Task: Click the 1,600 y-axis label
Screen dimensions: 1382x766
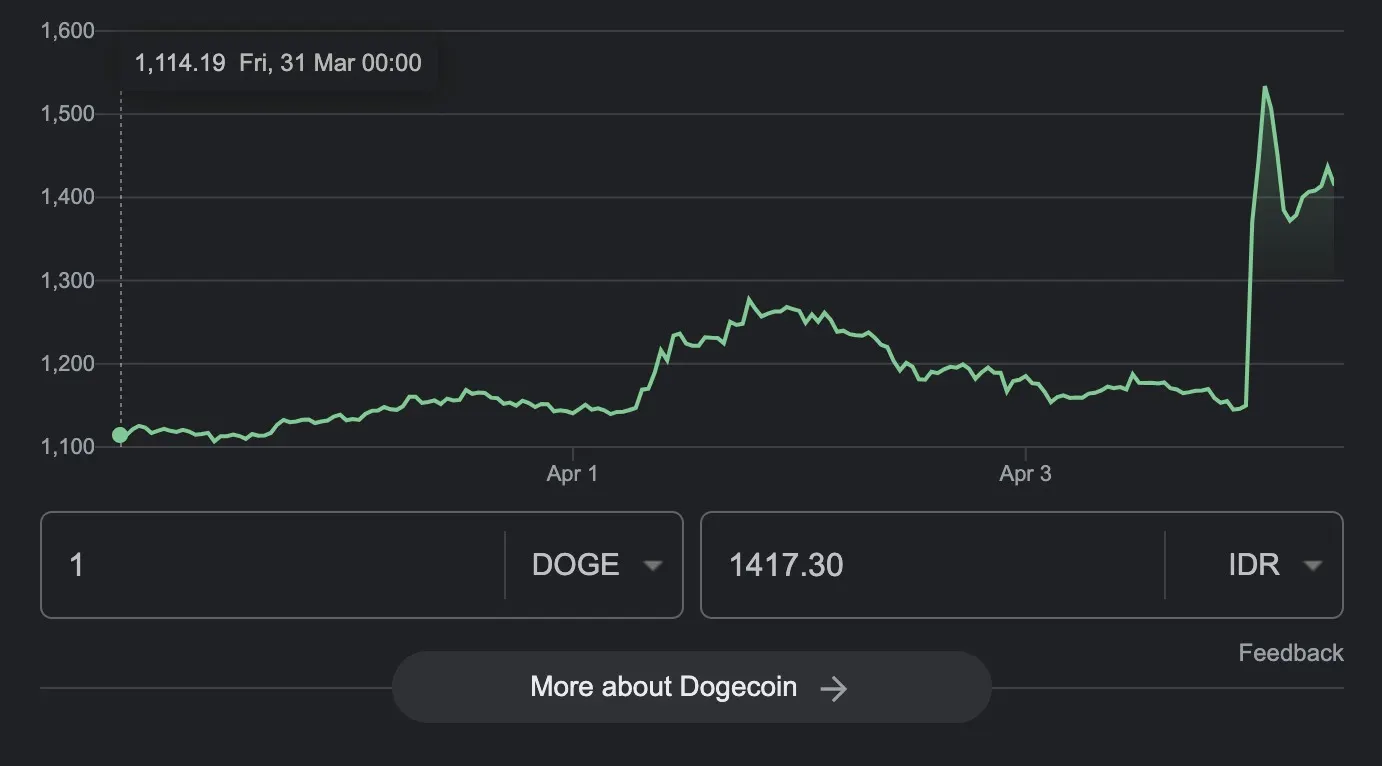Action: 68,31
